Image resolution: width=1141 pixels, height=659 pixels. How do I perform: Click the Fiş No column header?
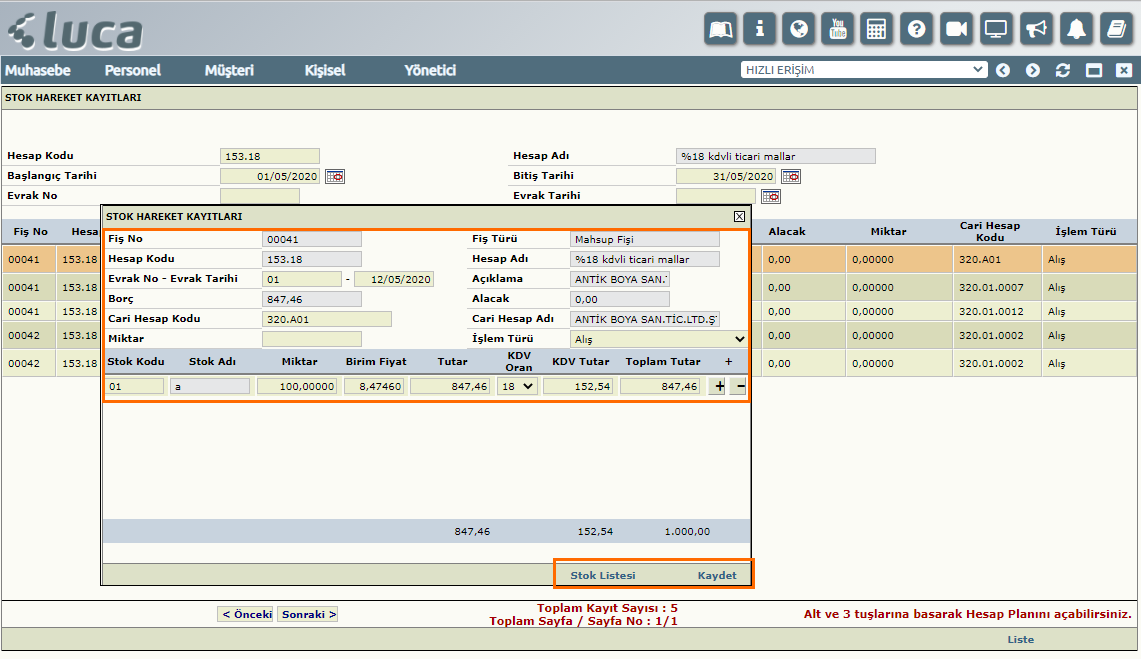click(31, 232)
